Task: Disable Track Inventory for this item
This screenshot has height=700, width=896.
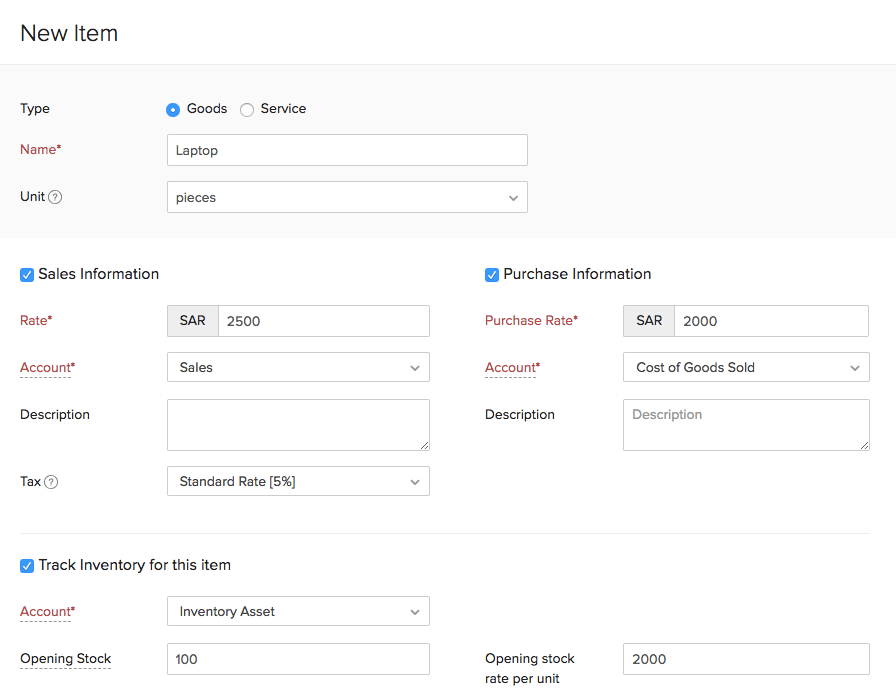Action: click(27, 566)
